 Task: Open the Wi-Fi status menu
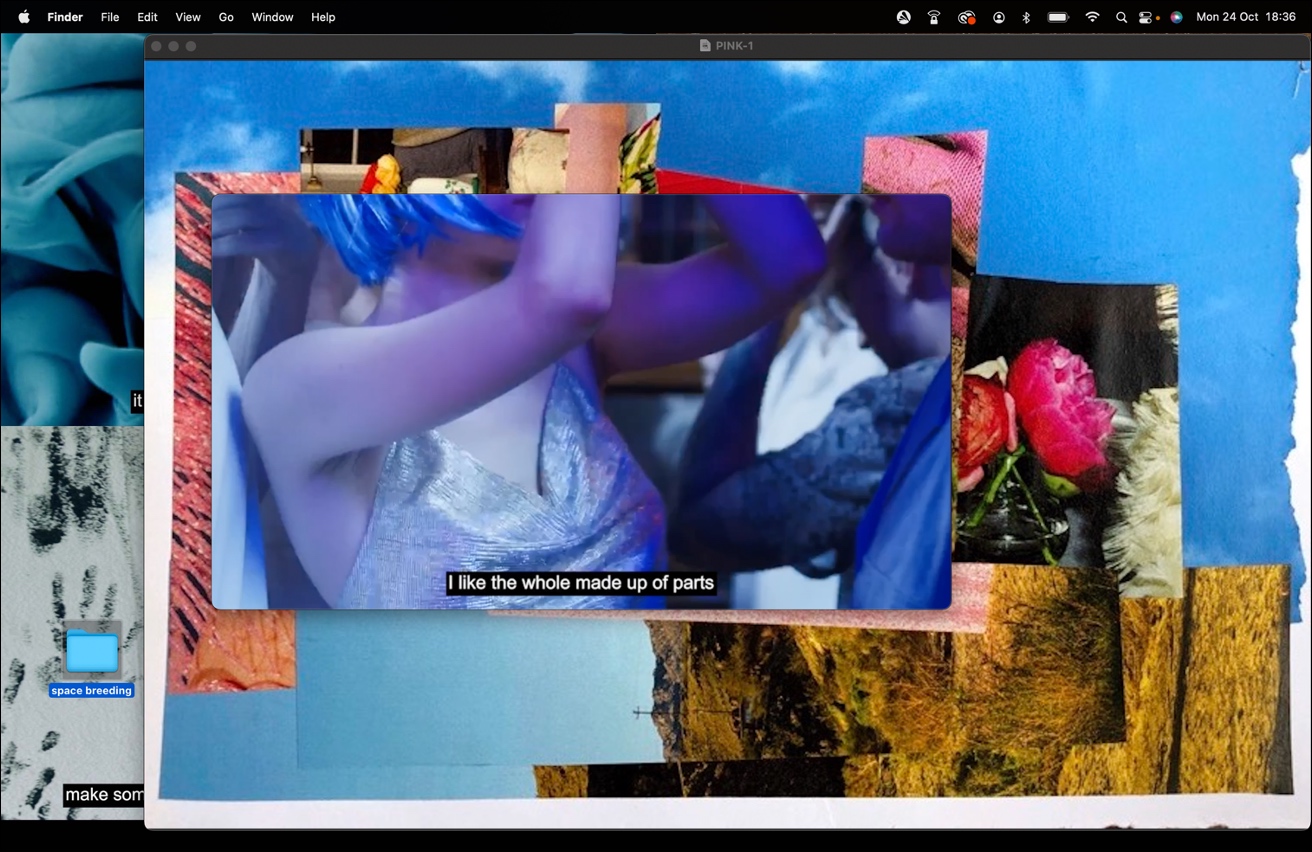[x=1092, y=17]
